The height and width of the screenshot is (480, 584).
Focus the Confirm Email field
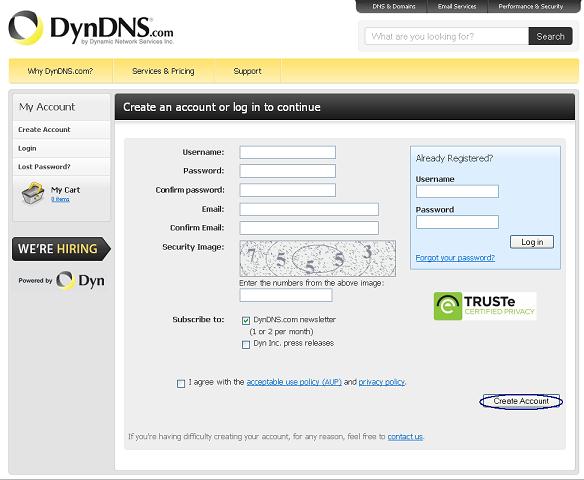coord(309,228)
